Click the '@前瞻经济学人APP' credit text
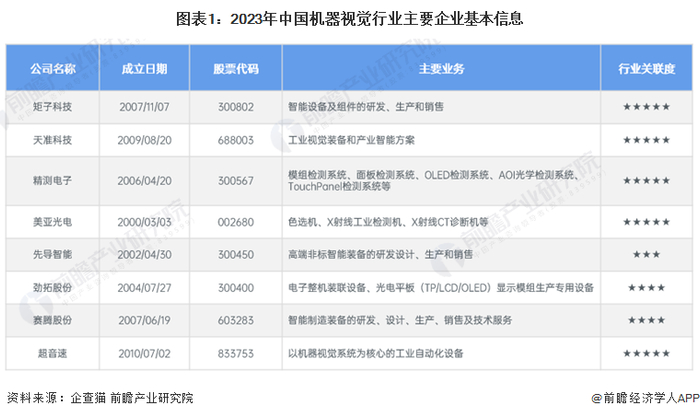The width and height of the screenshot is (700, 417). [x=646, y=398]
